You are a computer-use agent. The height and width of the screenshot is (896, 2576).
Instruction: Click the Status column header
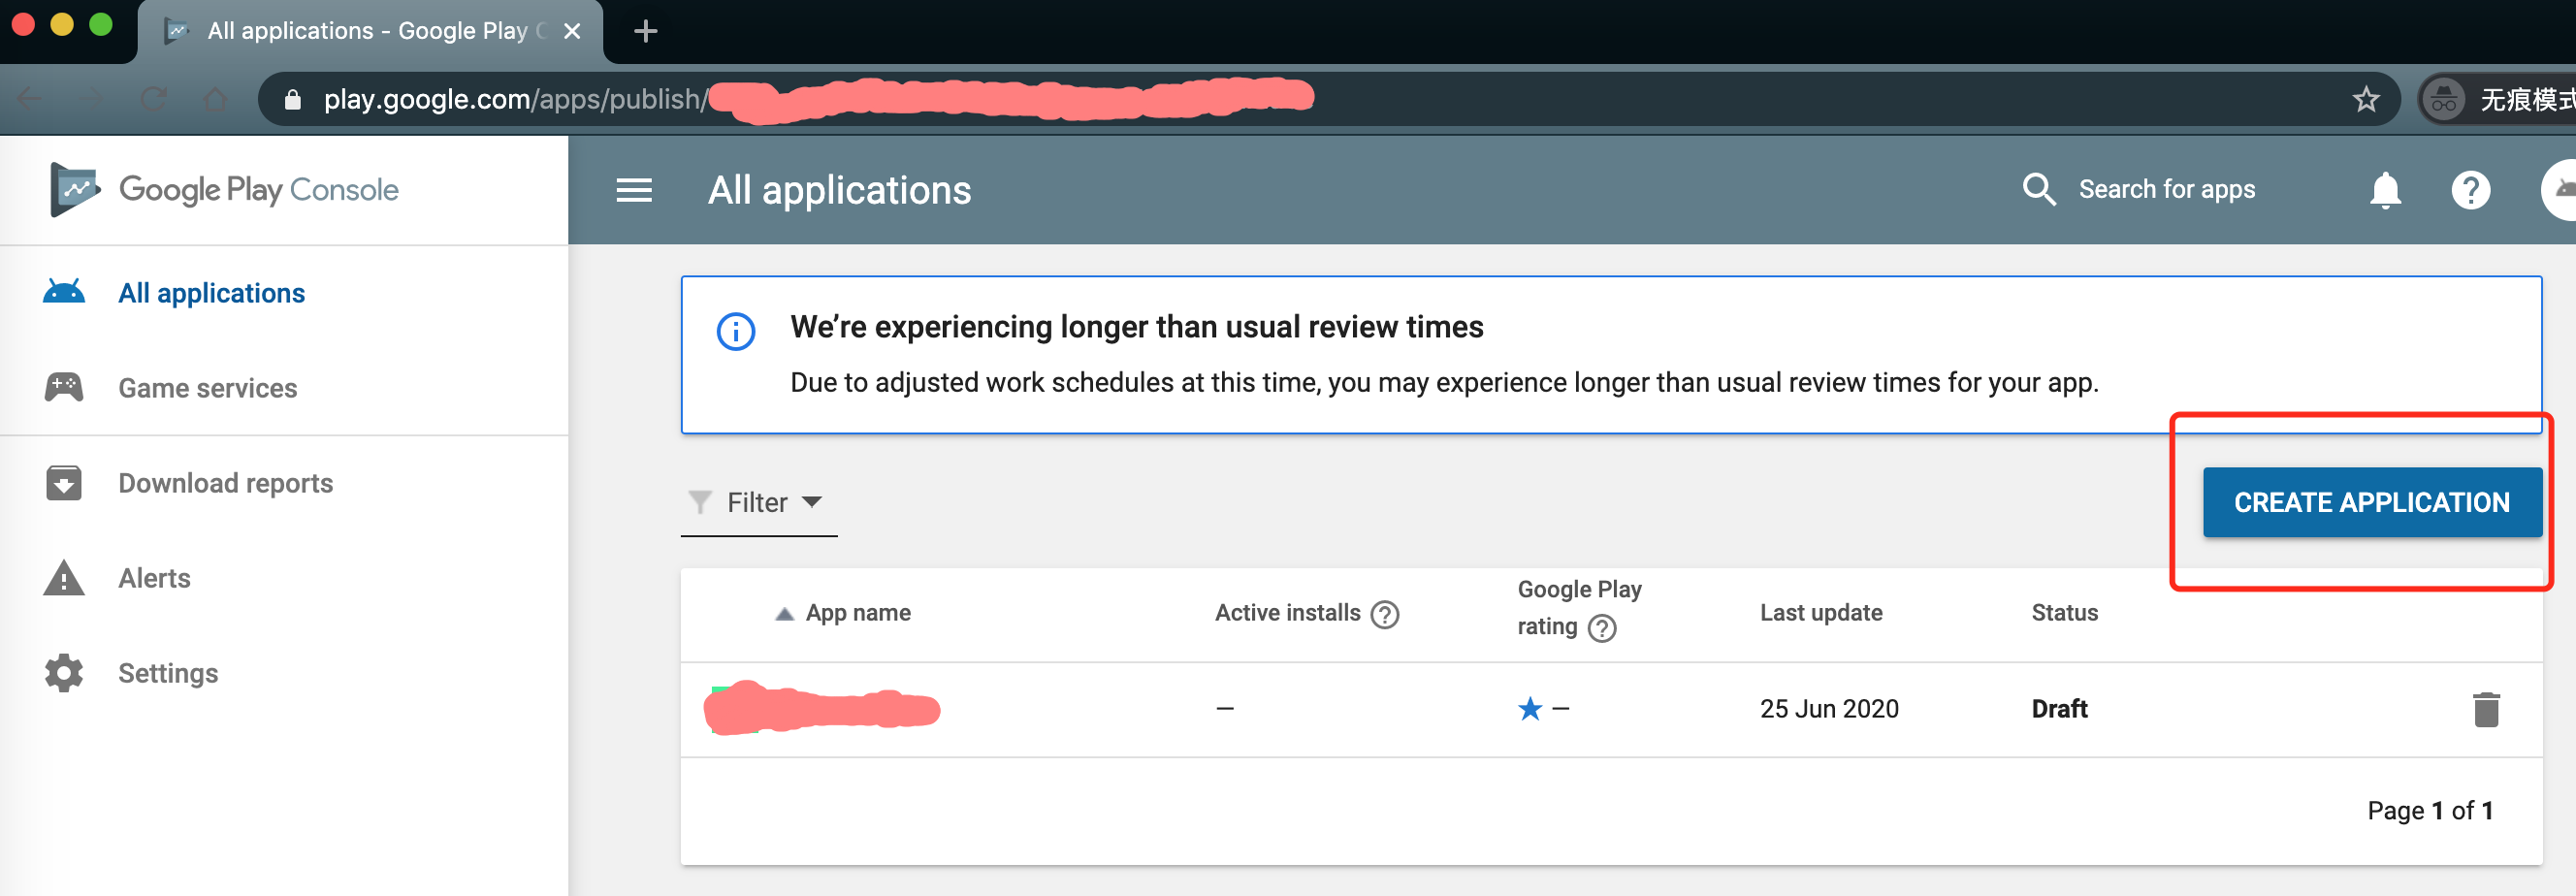pos(2063,613)
